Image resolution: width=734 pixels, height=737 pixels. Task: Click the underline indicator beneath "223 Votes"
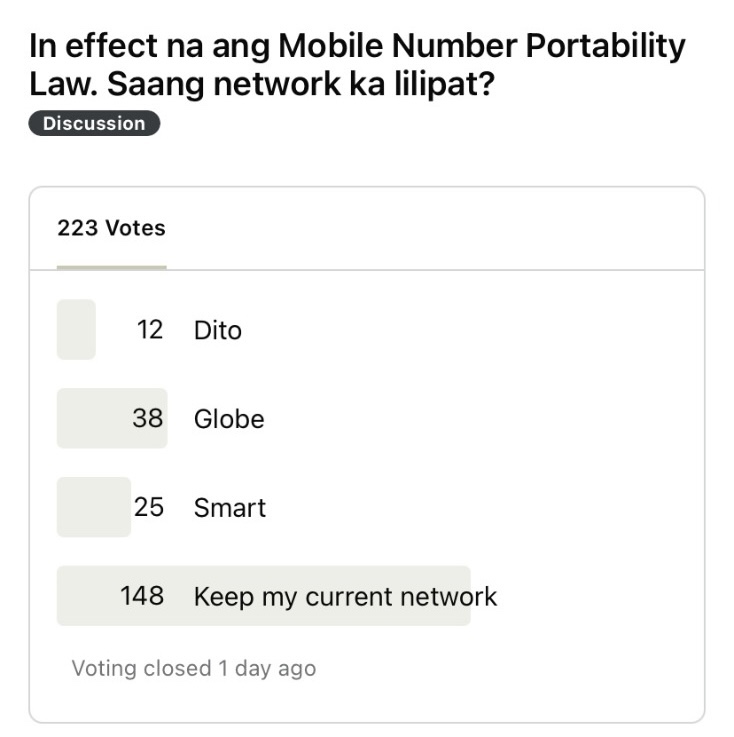click(x=111, y=267)
